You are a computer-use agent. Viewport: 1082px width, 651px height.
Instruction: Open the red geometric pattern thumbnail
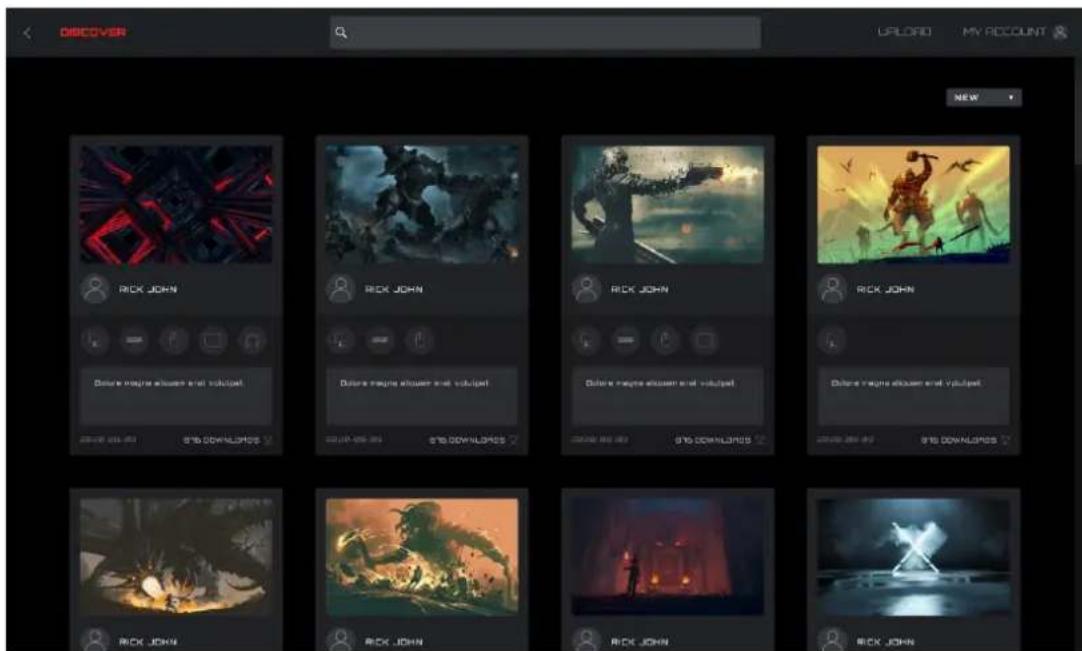(x=176, y=204)
